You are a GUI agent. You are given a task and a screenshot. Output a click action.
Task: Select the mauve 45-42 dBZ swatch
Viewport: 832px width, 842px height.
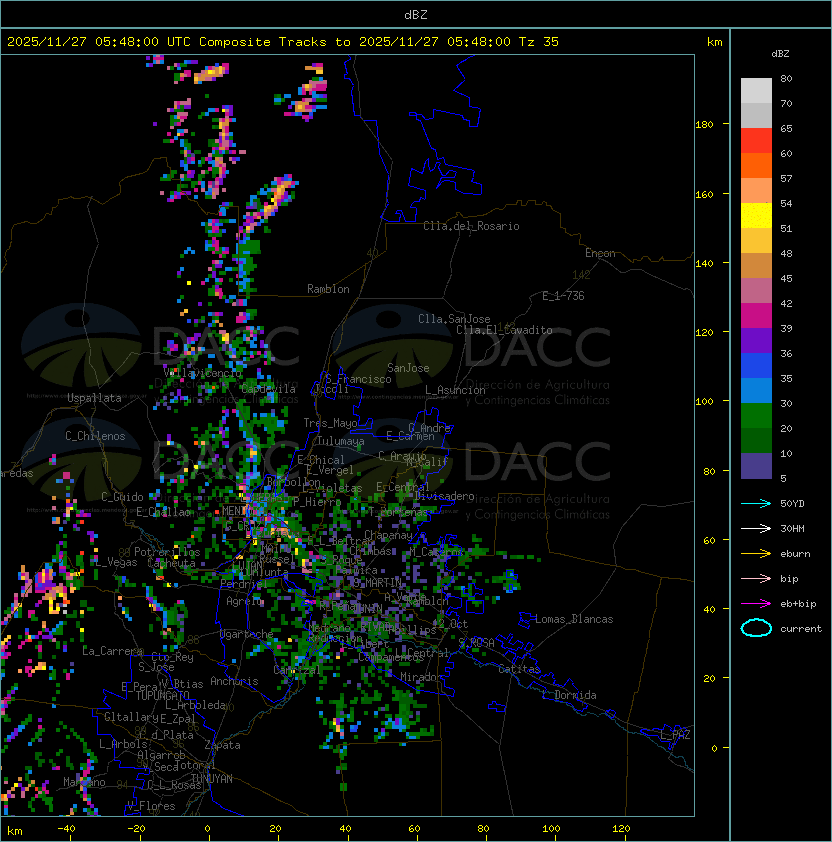pos(756,291)
